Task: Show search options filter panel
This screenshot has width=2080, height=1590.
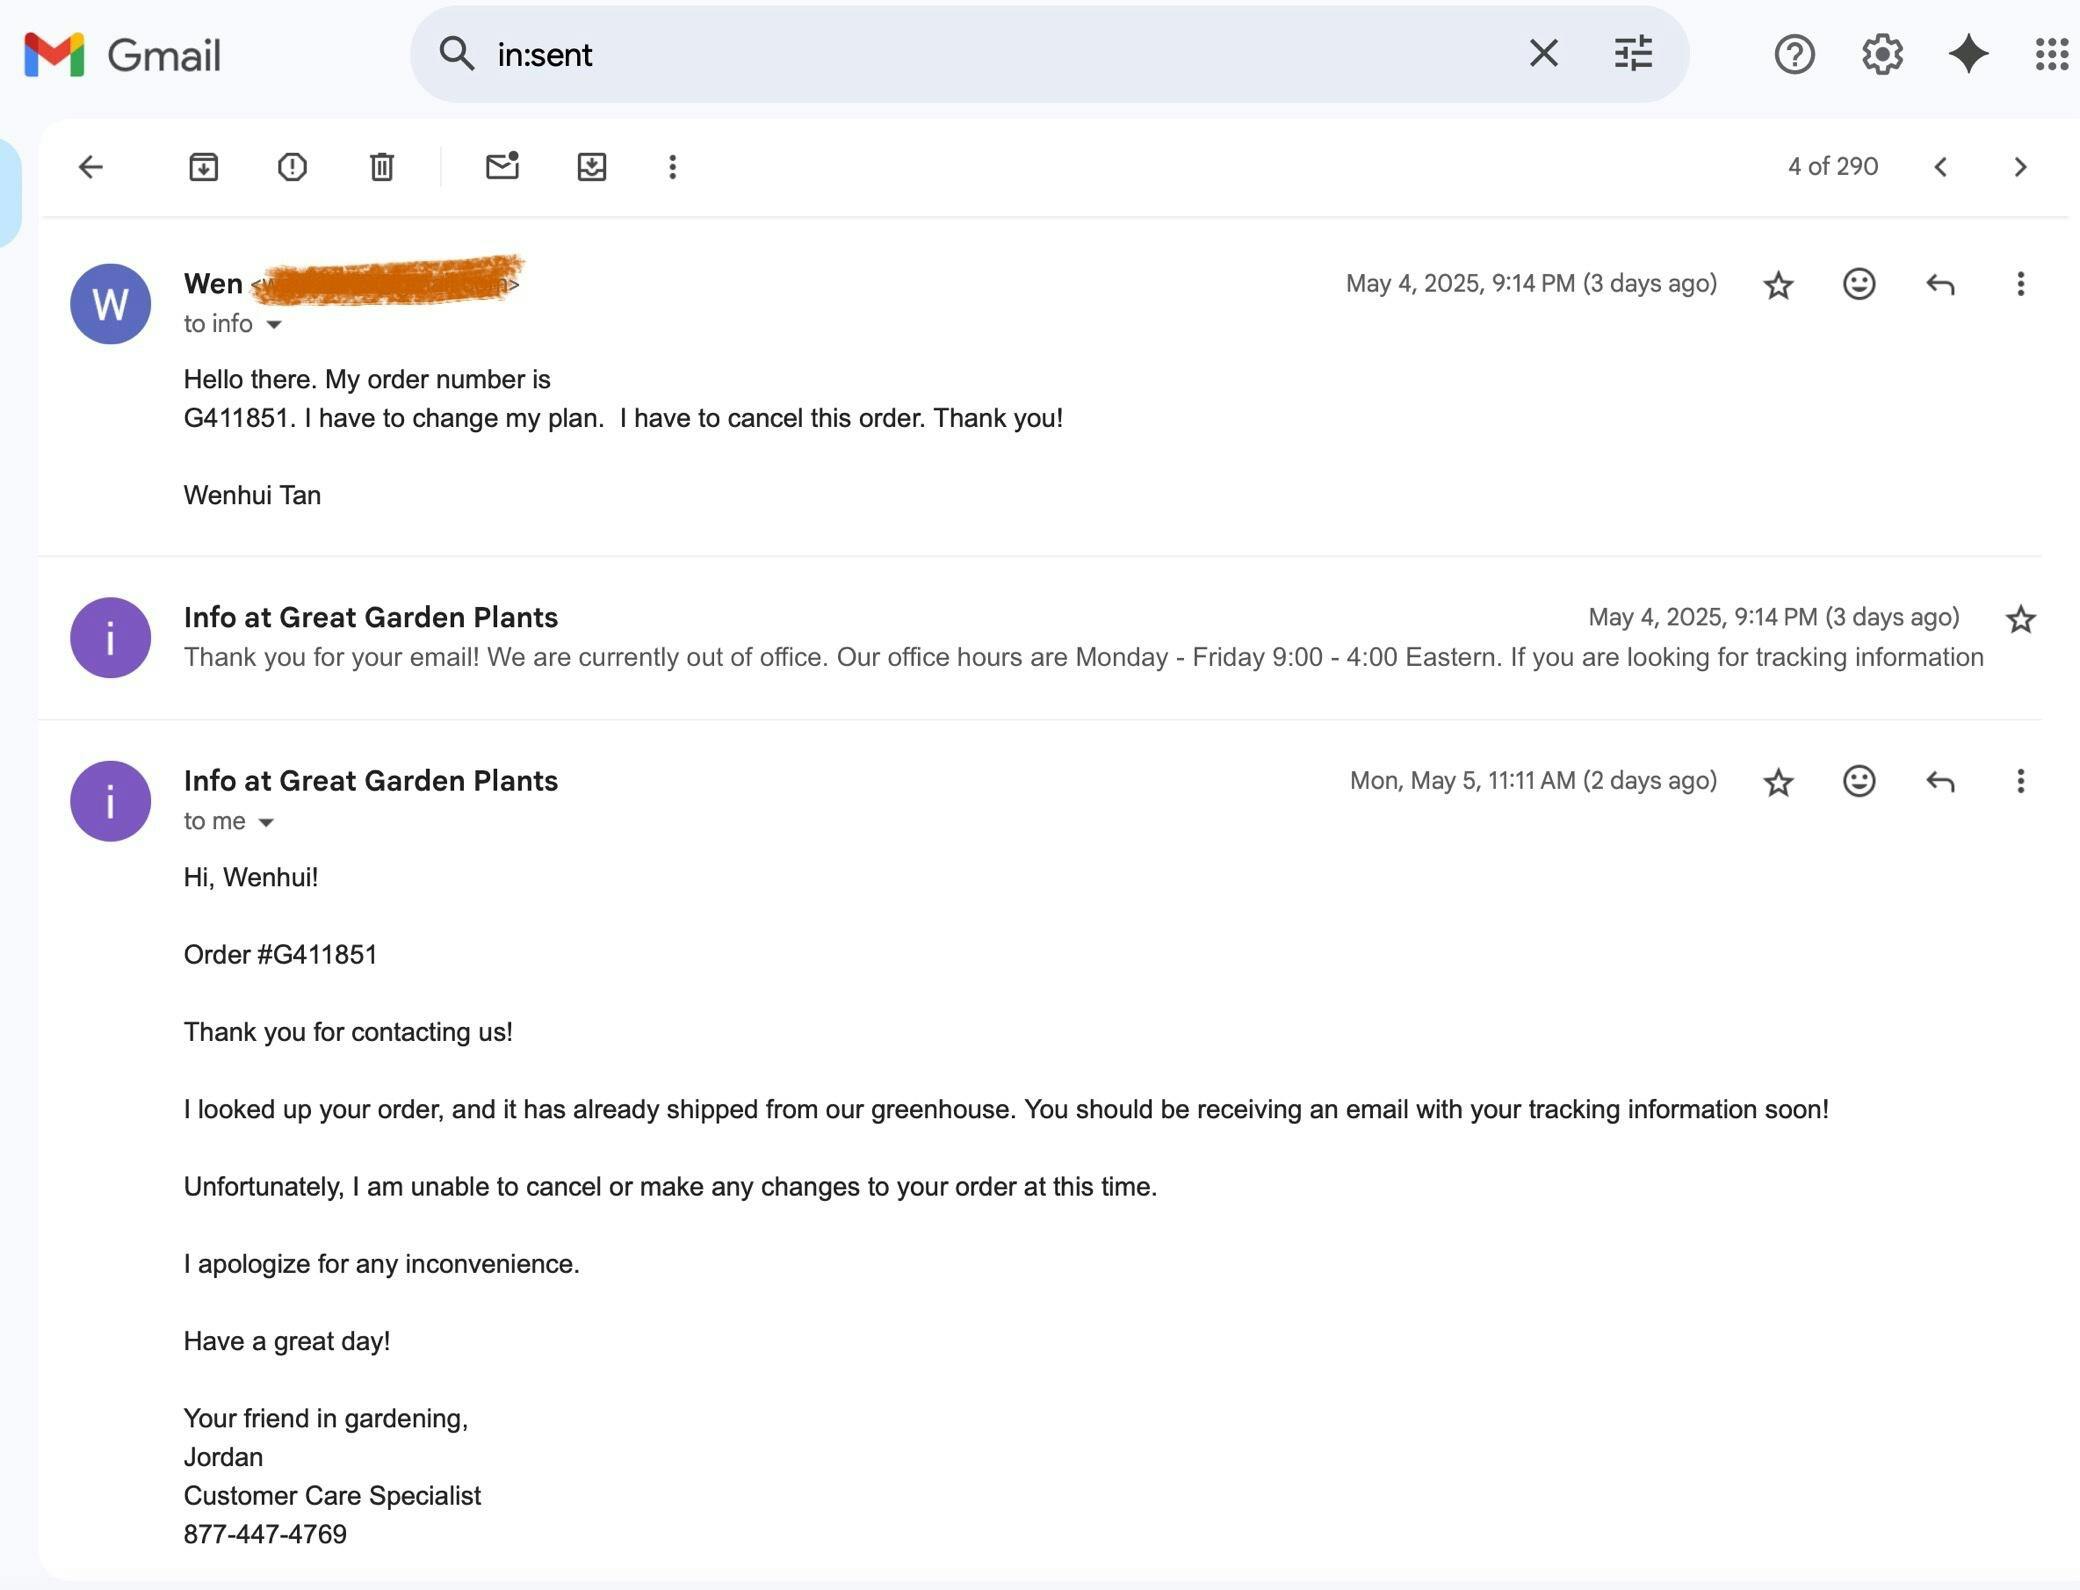Action: [x=1633, y=54]
